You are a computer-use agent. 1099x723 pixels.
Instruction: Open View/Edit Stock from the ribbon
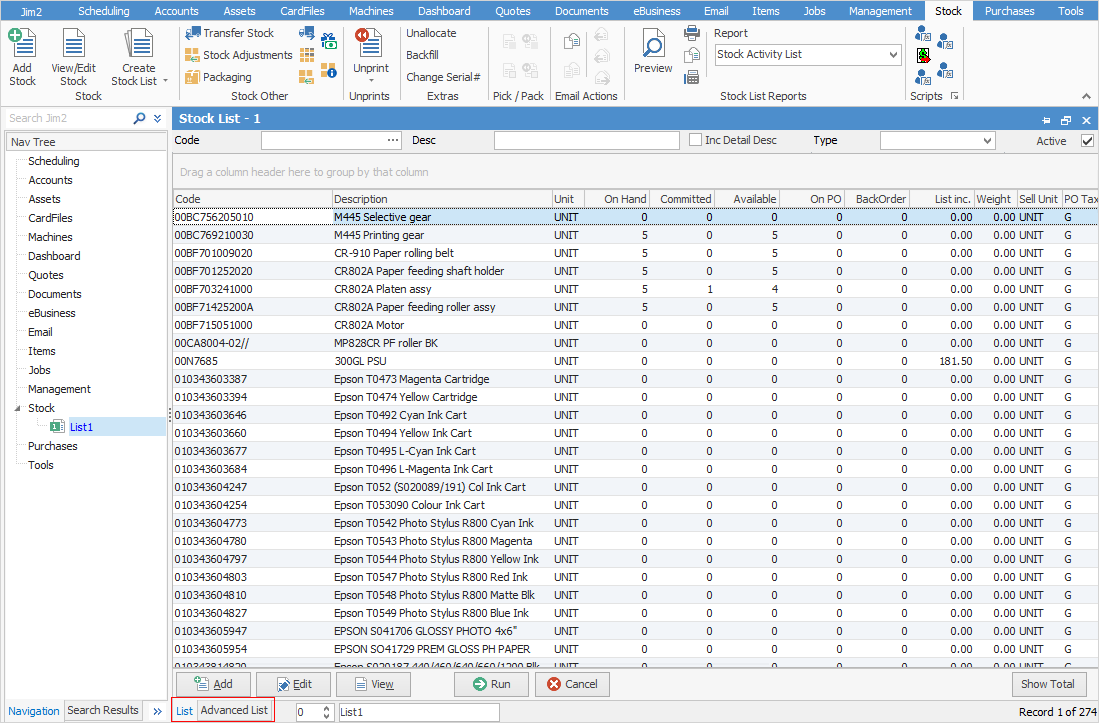coord(73,45)
